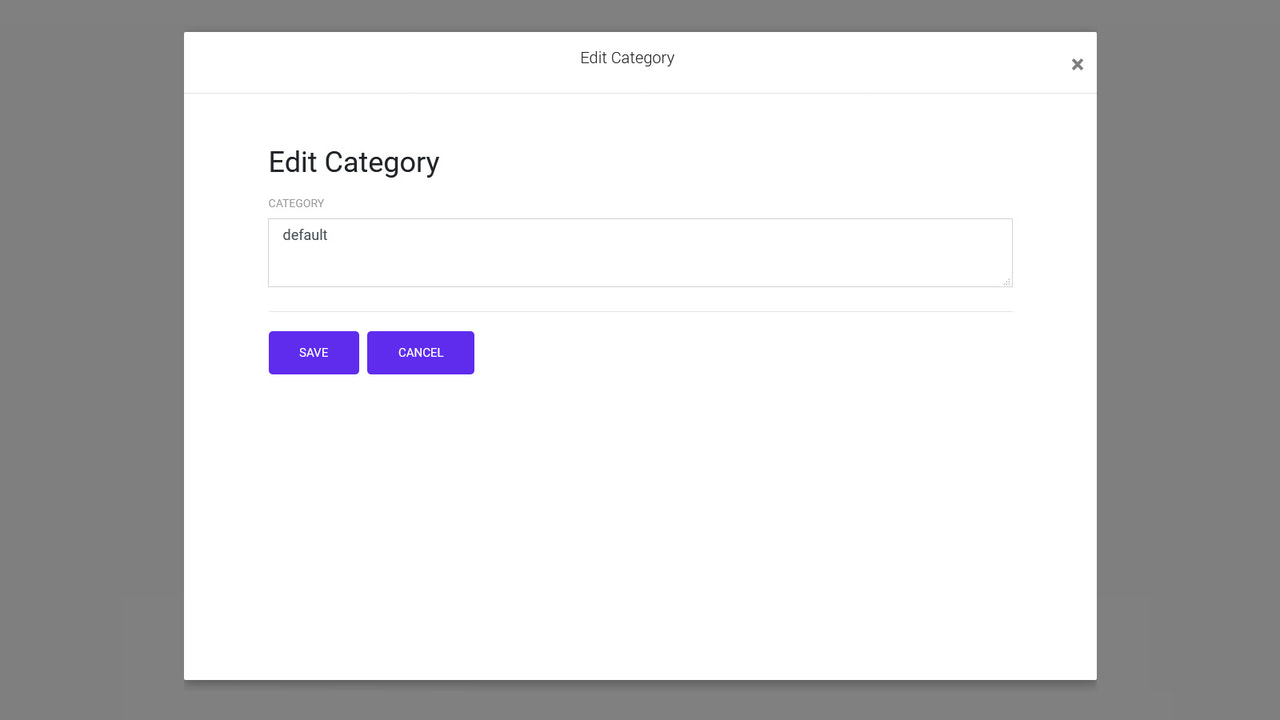The image size is (1280, 720).
Task: Select the text reading 'default'
Action: point(305,235)
